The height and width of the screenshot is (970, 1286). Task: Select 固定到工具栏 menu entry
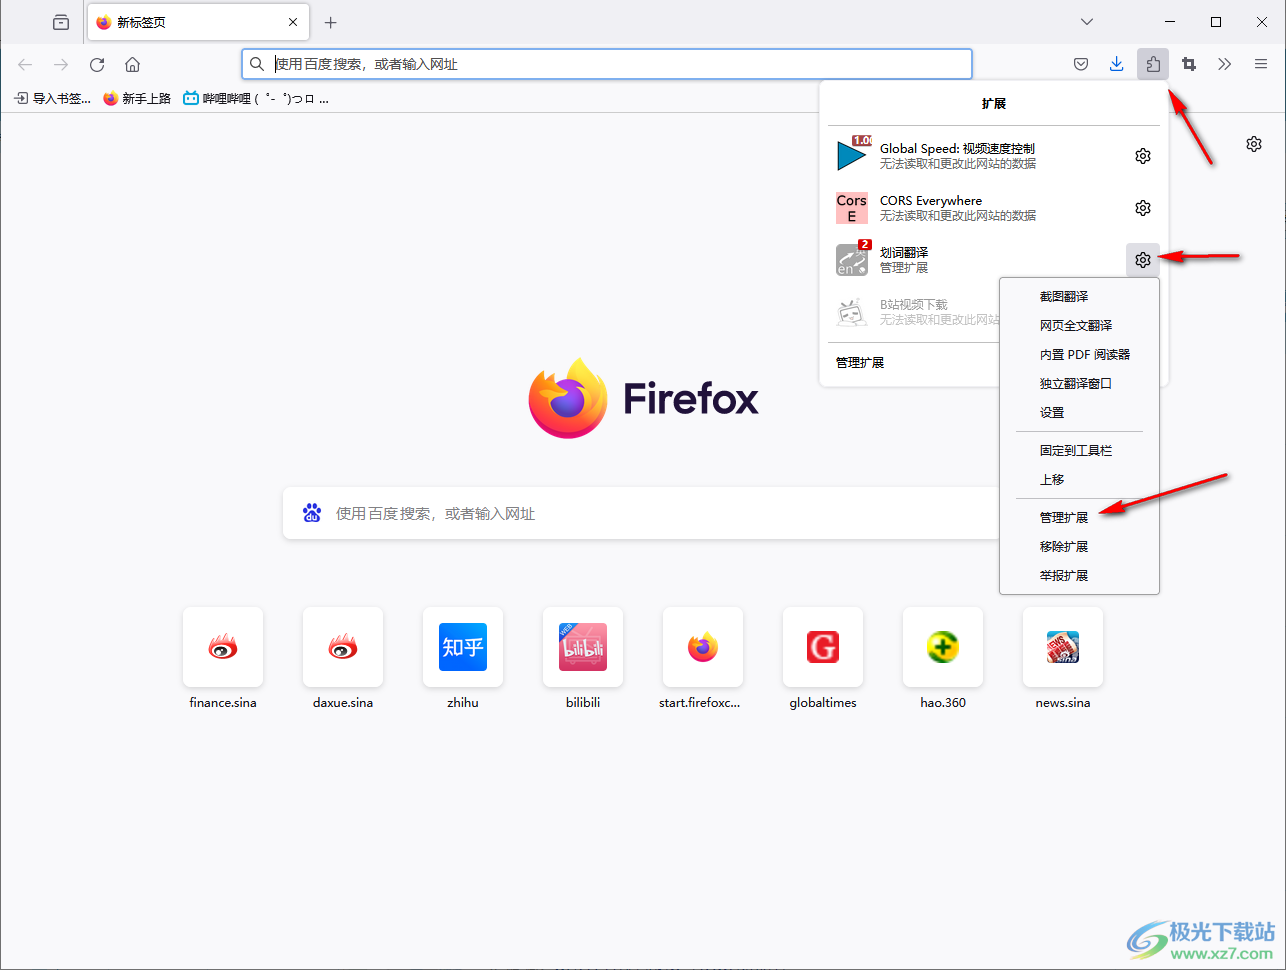[1076, 451]
